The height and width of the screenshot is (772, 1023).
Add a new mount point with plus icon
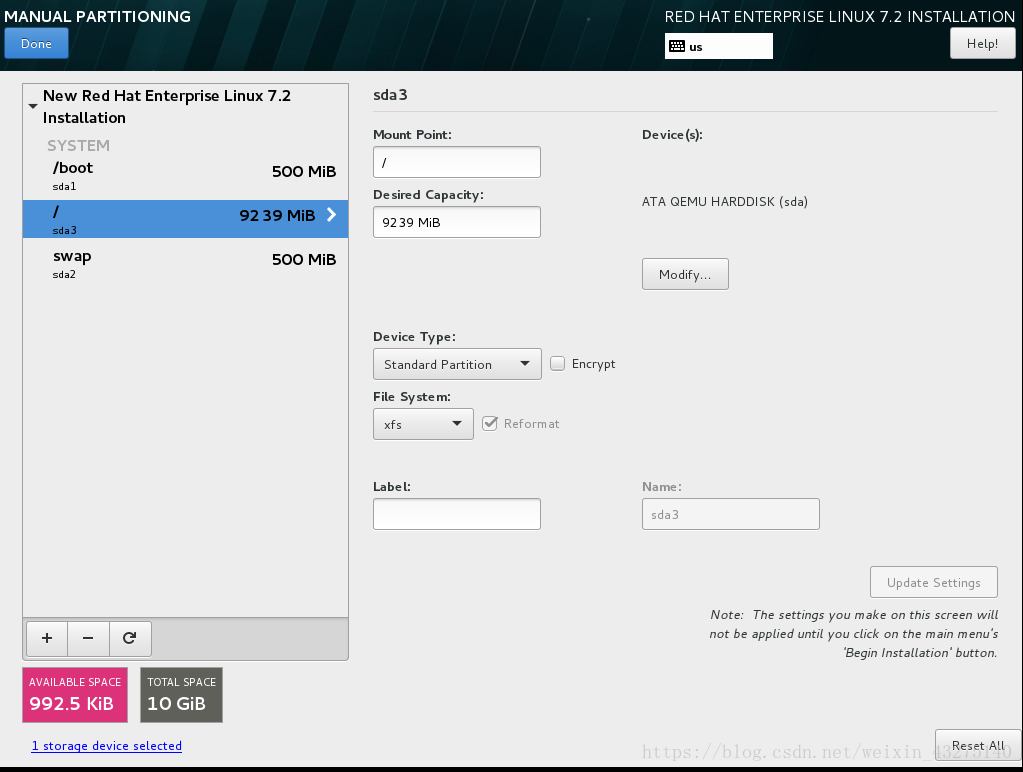[47, 638]
